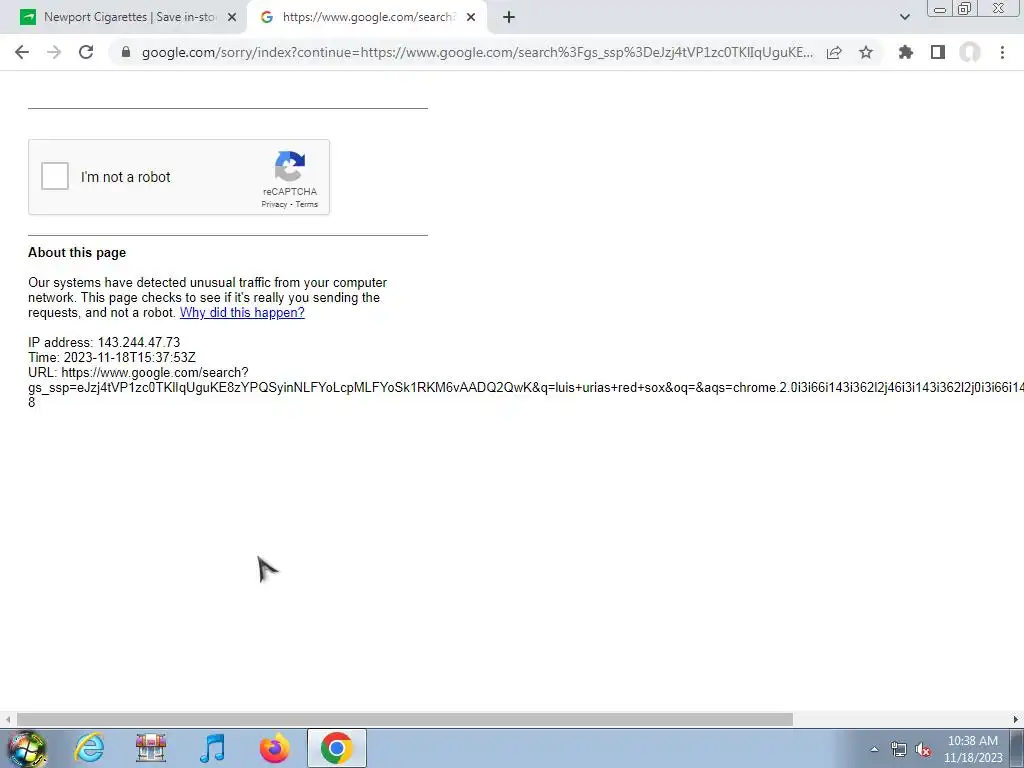This screenshot has height=768, width=1024.
Task: Click the Chrome taskbar icon
Action: point(336,748)
